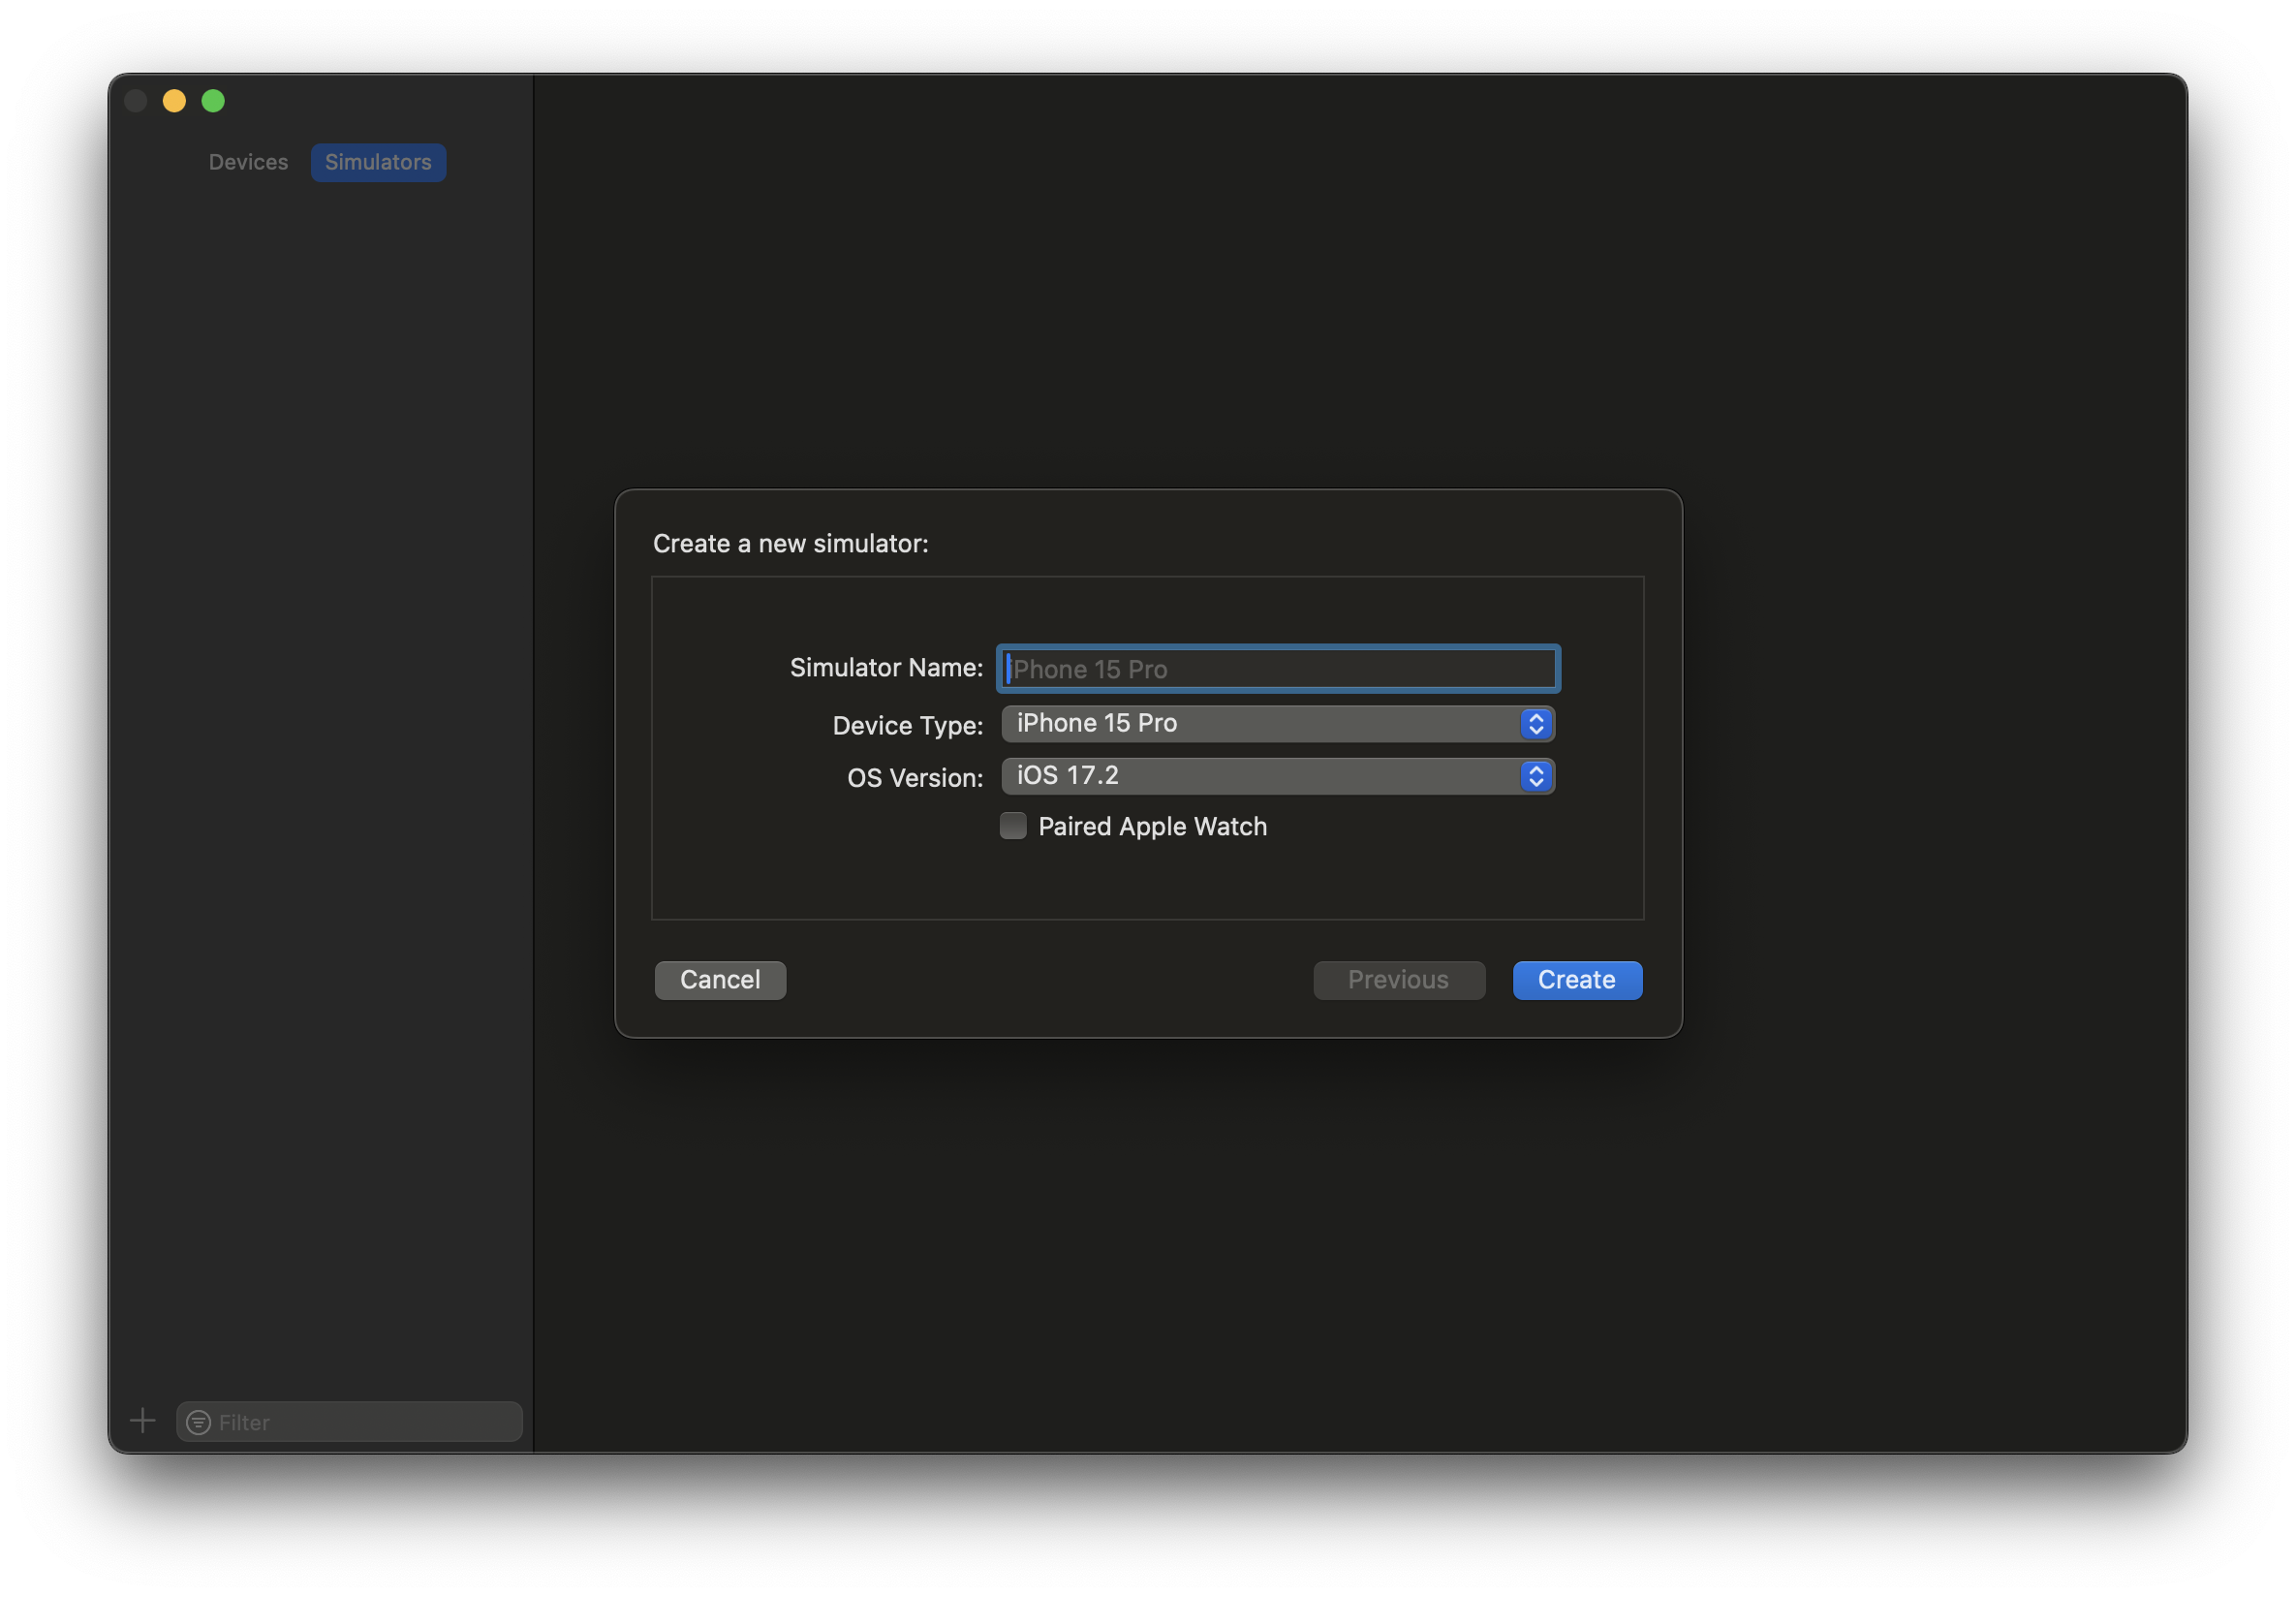Open the filter options icon

[199, 1422]
